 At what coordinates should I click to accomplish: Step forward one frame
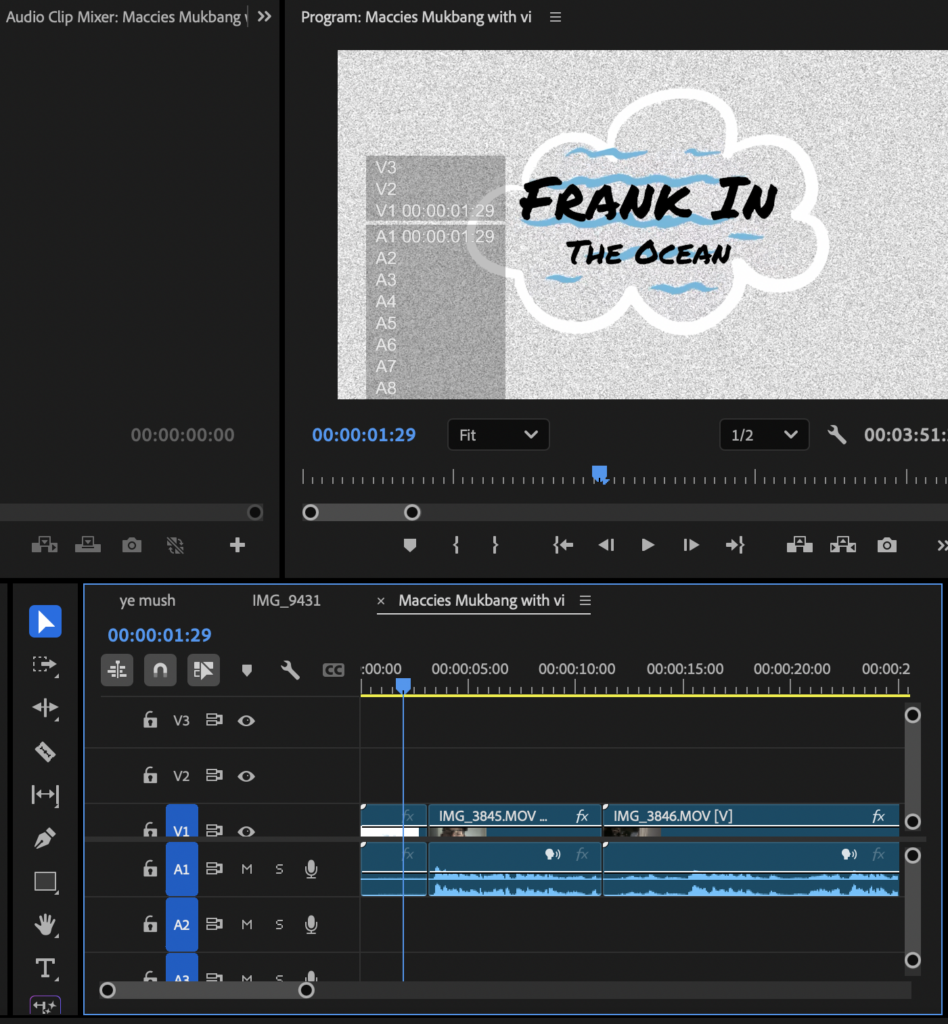click(691, 545)
